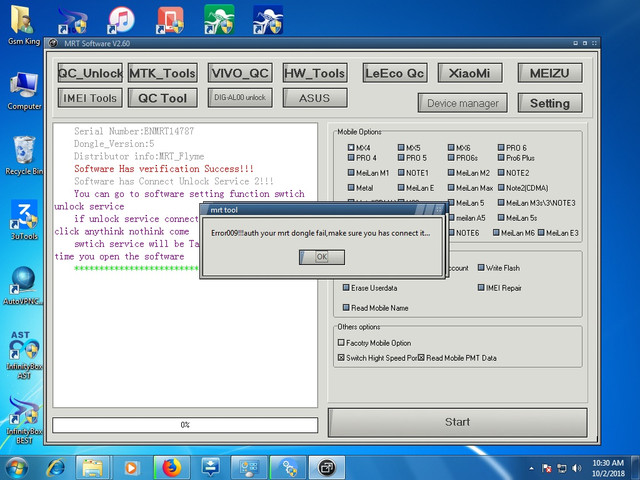The width and height of the screenshot is (640, 480).
Task: Click taskbar clock showing 10:30 AM
Action: coord(608,468)
